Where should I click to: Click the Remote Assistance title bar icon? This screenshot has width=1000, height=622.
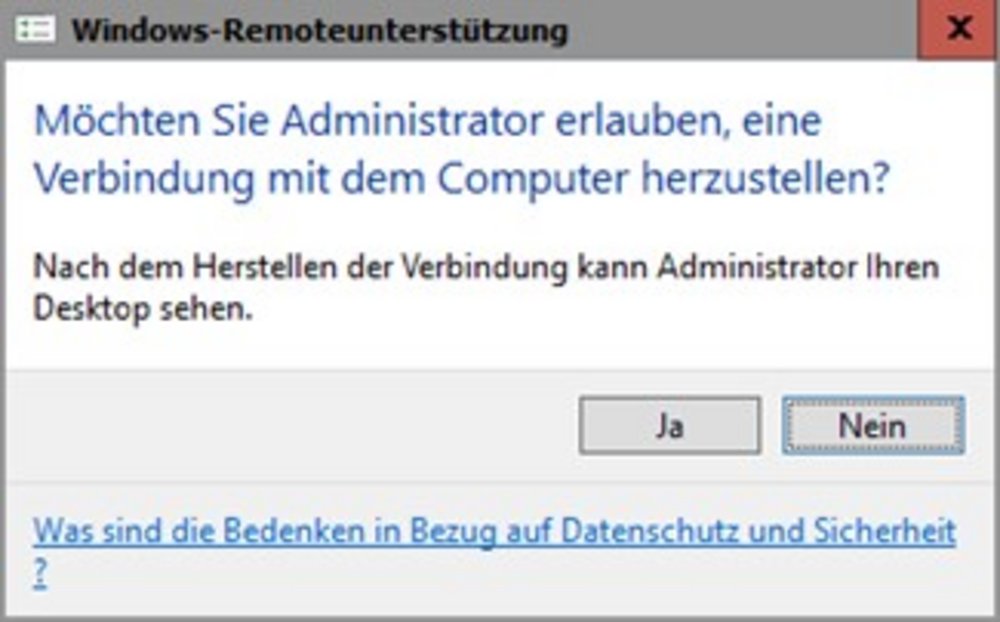coord(37,28)
